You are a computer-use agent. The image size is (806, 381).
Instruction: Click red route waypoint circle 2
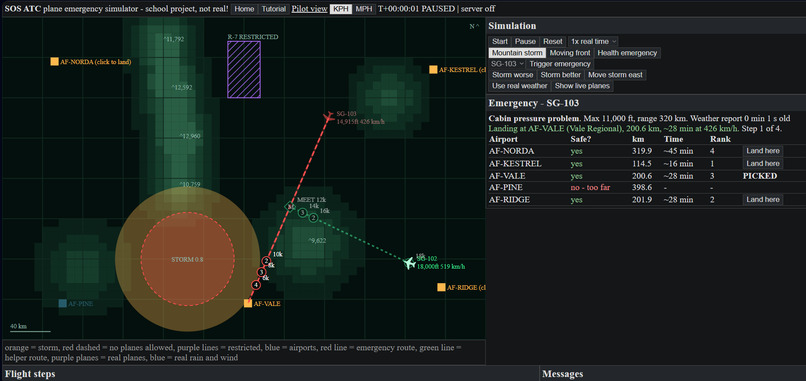click(x=266, y=261)
